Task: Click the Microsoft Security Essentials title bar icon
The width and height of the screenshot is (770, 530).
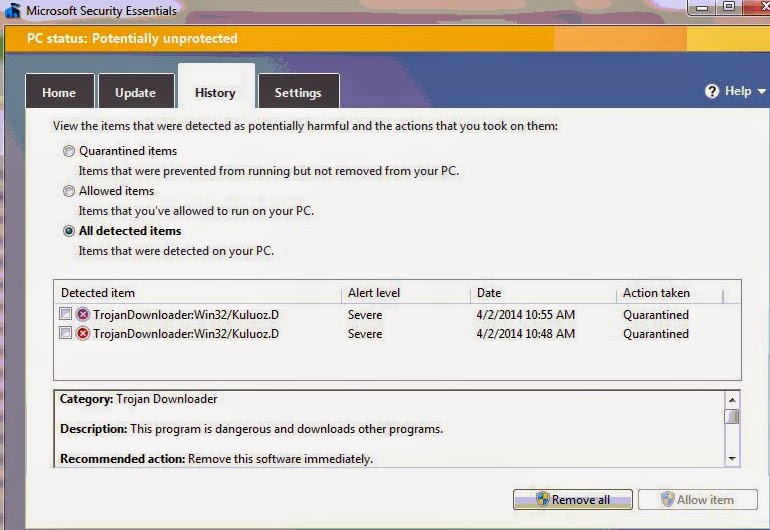Action: coord(13,10)
